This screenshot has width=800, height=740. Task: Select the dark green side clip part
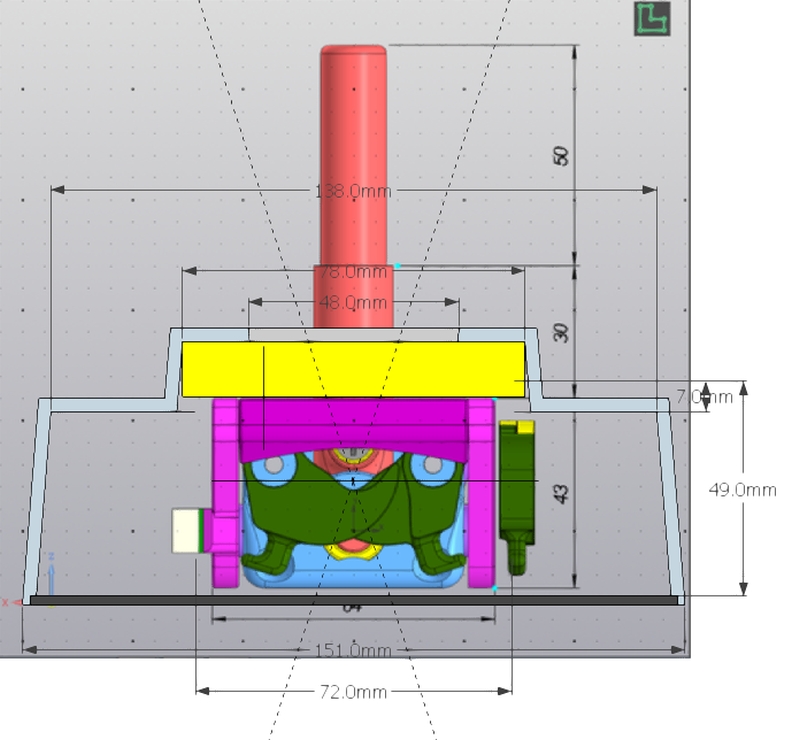point(517,498)
